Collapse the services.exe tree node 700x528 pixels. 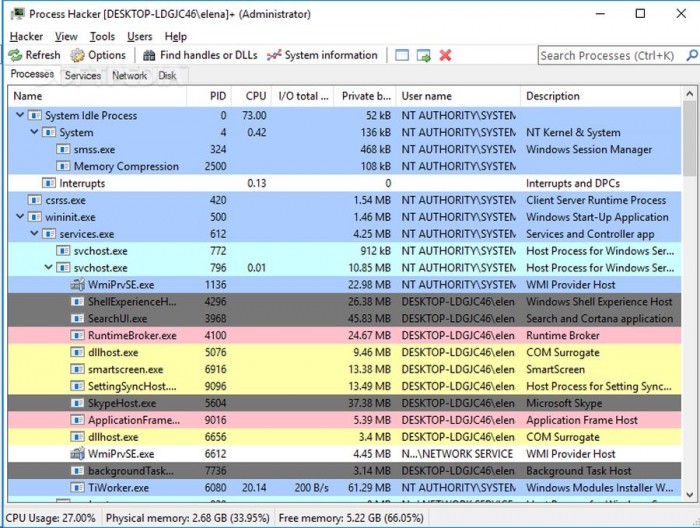click(35, 234)
